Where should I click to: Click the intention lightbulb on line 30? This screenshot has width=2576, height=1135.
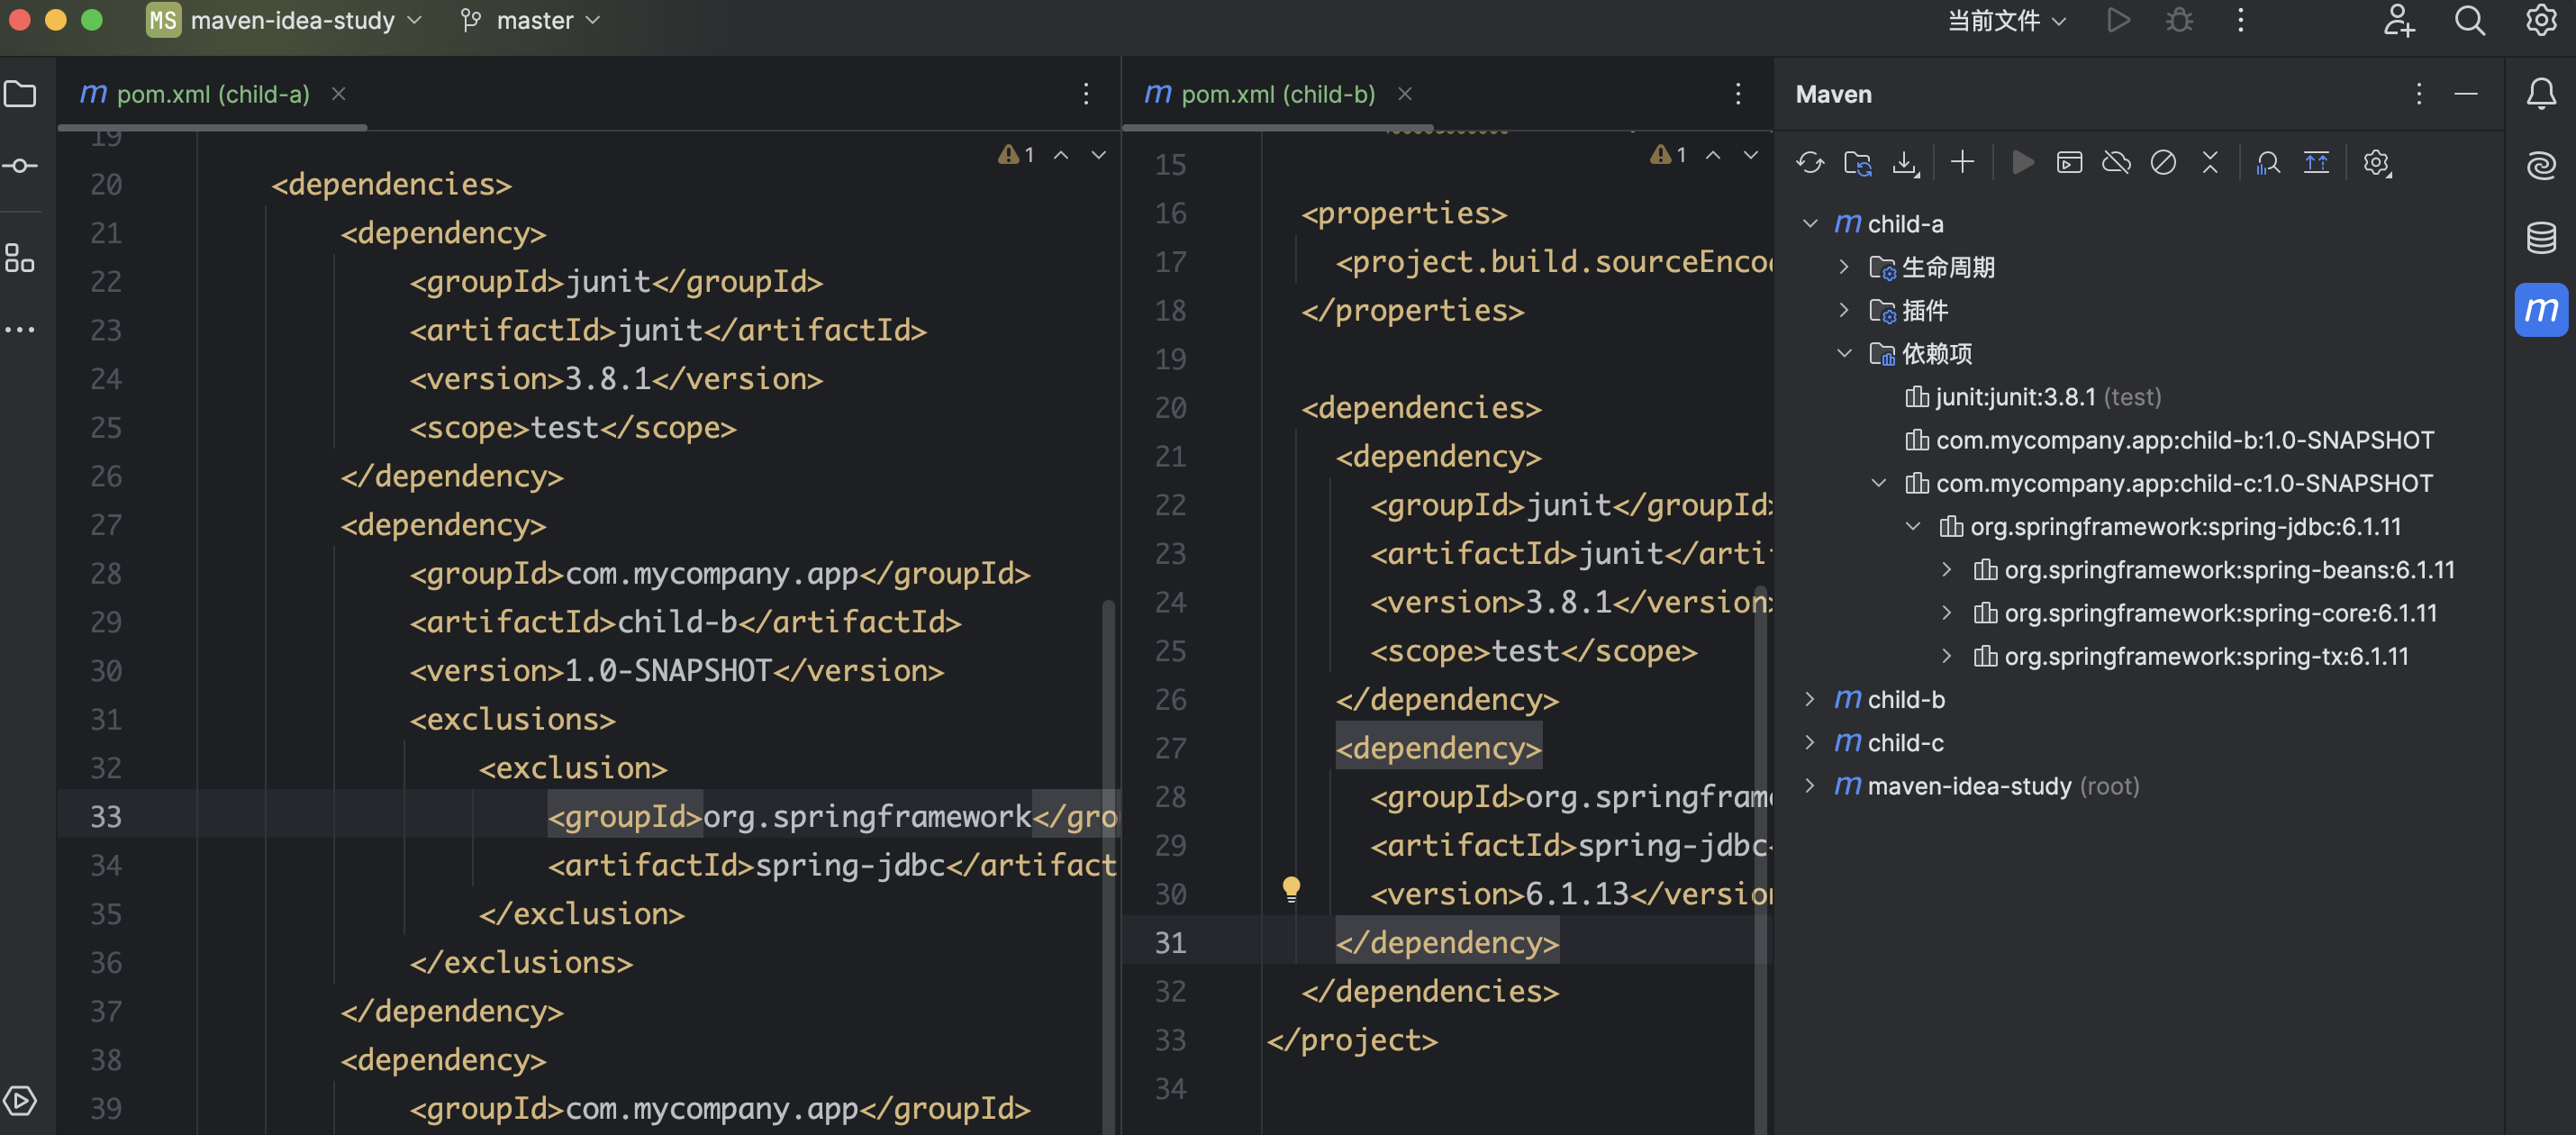click(1291, 887)
